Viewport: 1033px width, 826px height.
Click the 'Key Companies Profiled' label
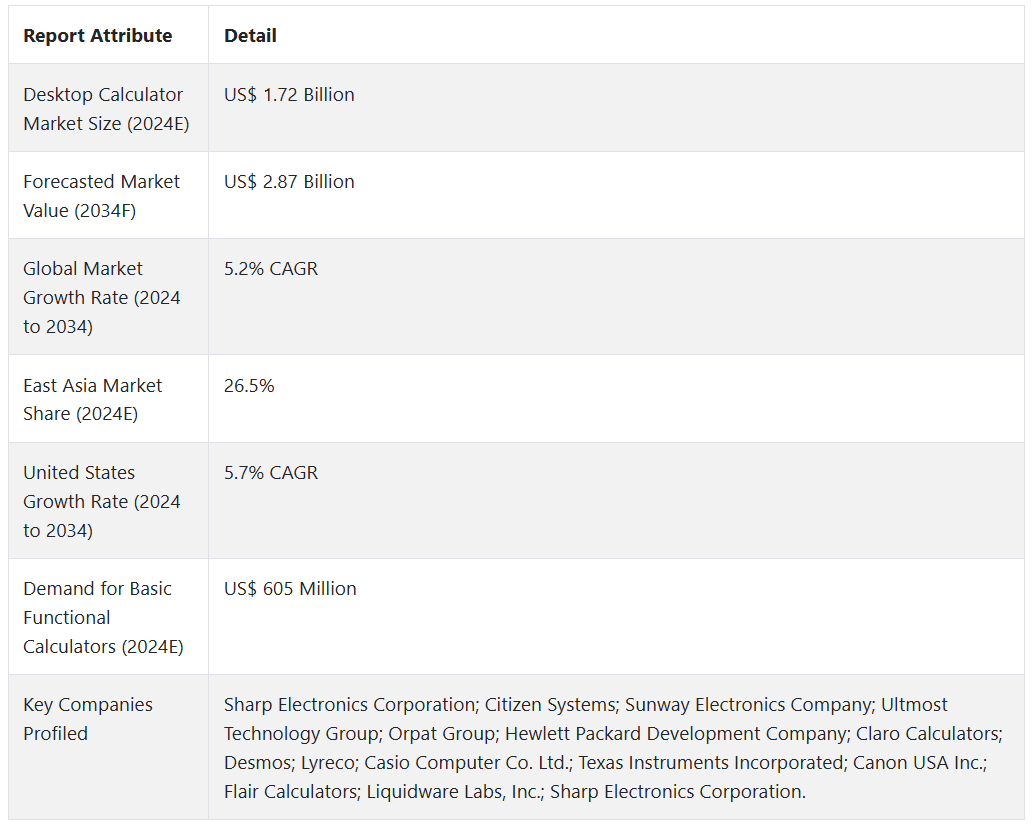(x=88, y=719)
